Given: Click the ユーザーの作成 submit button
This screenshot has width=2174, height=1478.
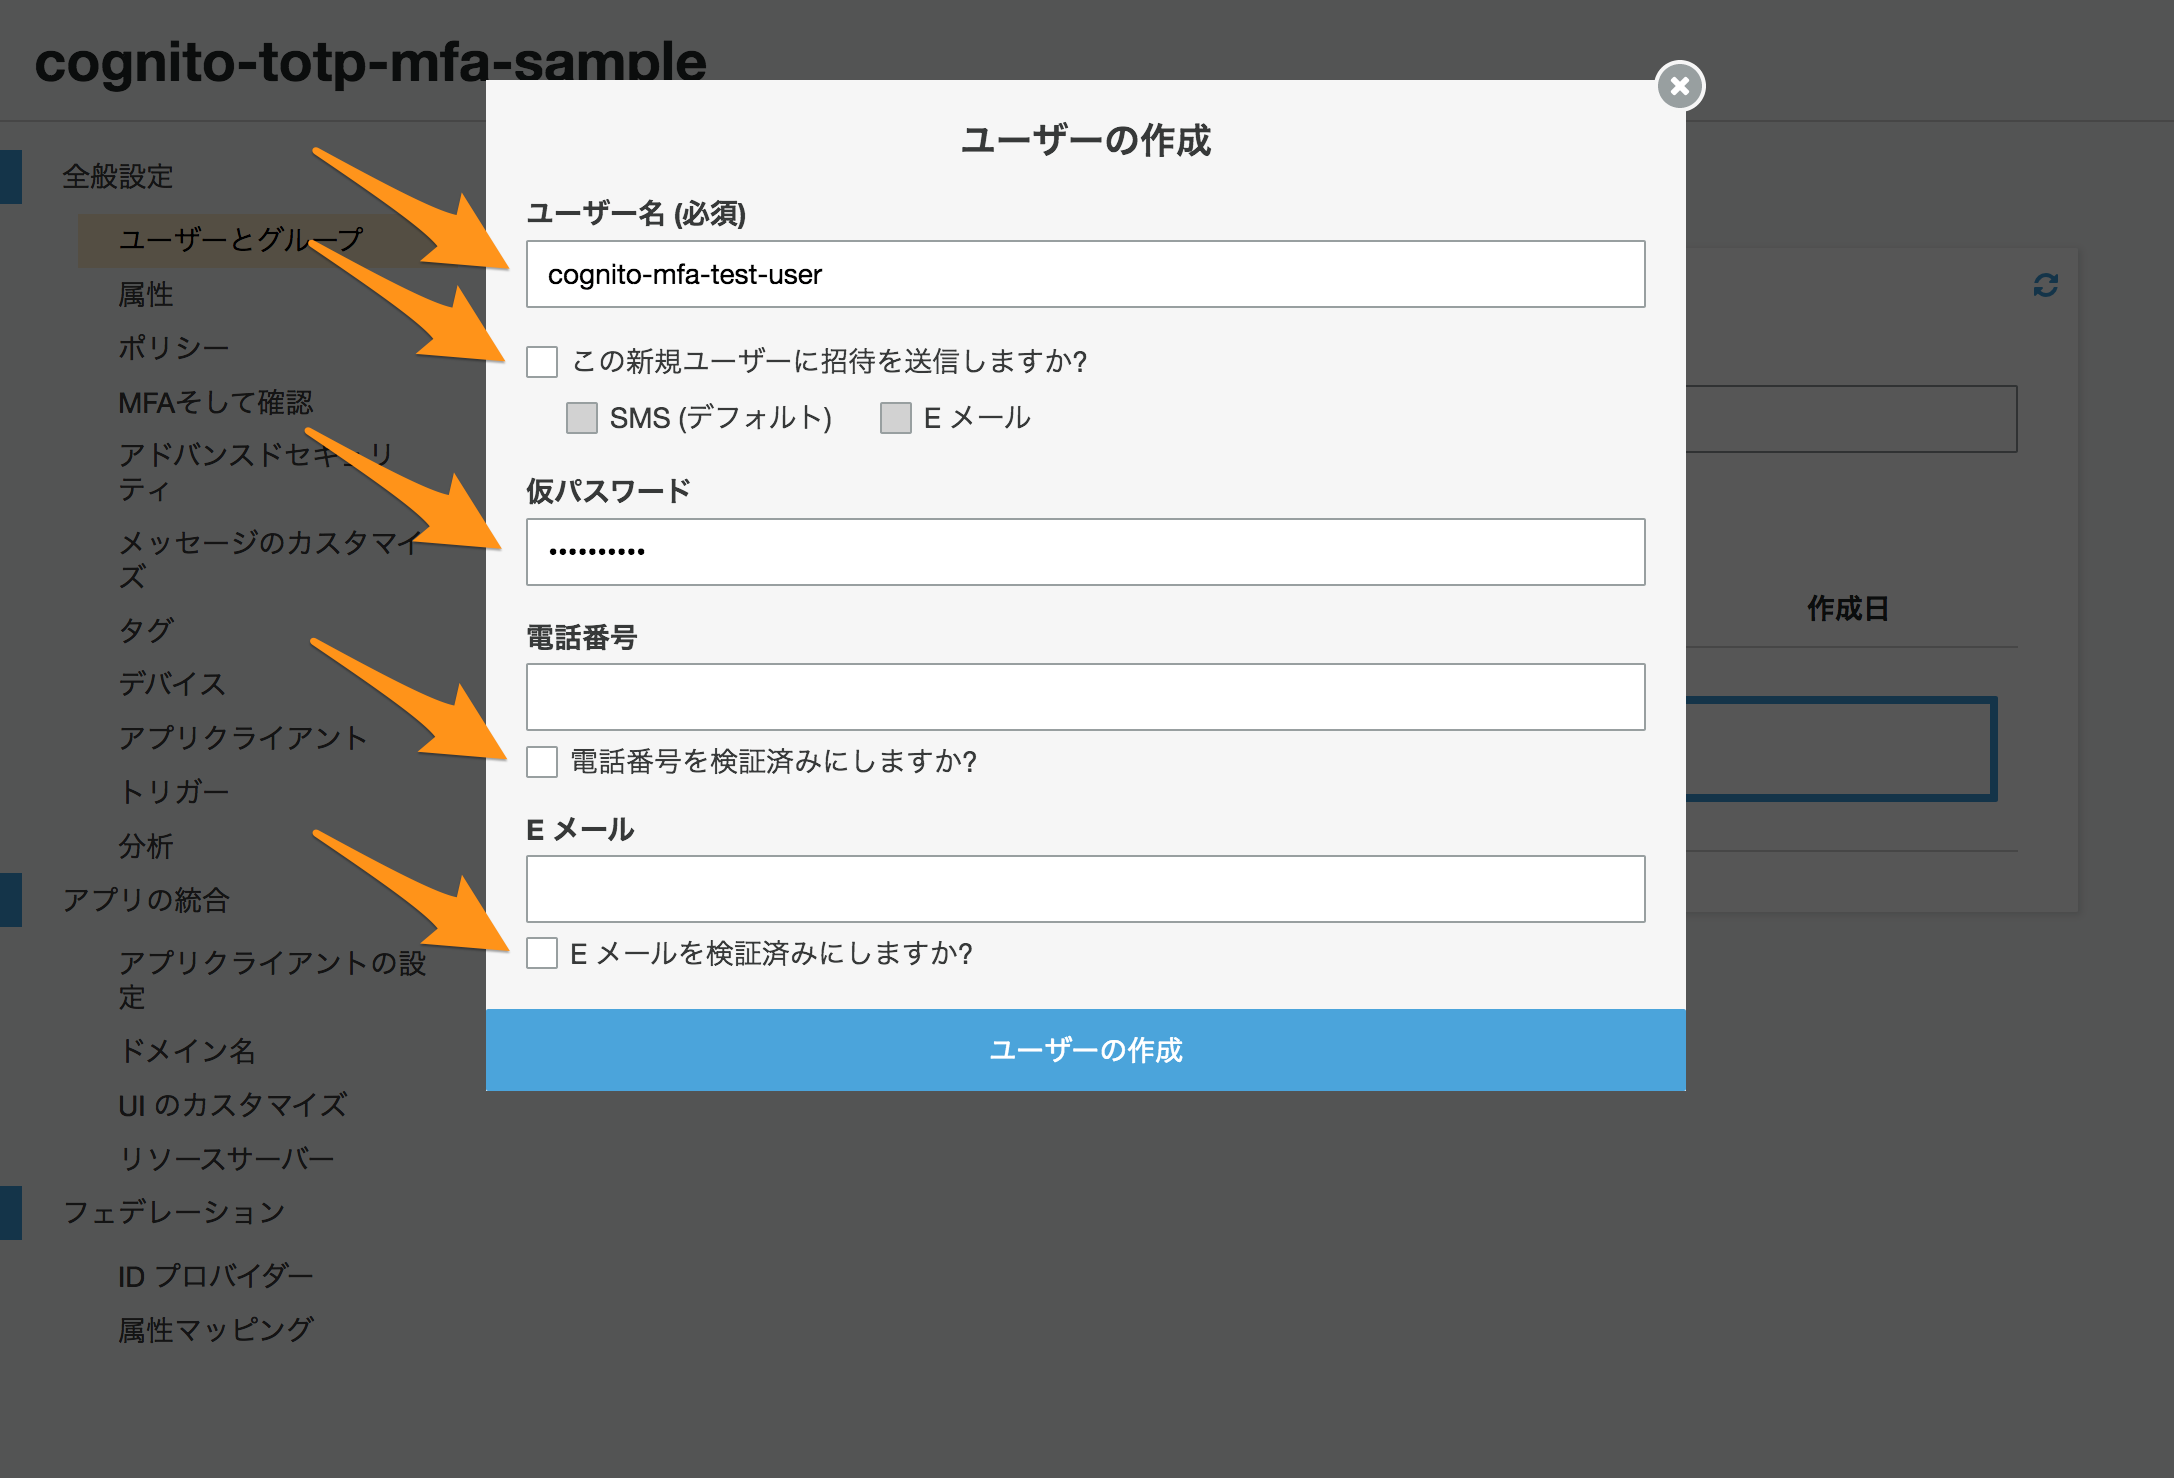Looking at the screenshot, I should [x=1084, y=1050].
